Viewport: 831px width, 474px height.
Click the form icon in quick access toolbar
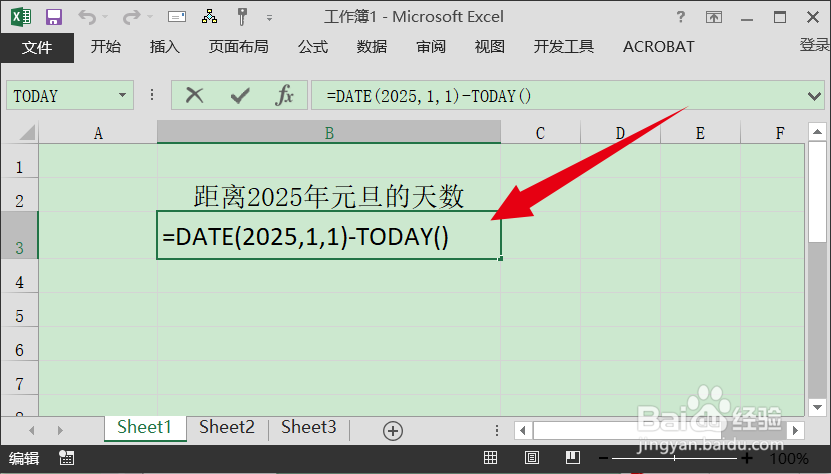pyautogui.click(x=176, y=17)
